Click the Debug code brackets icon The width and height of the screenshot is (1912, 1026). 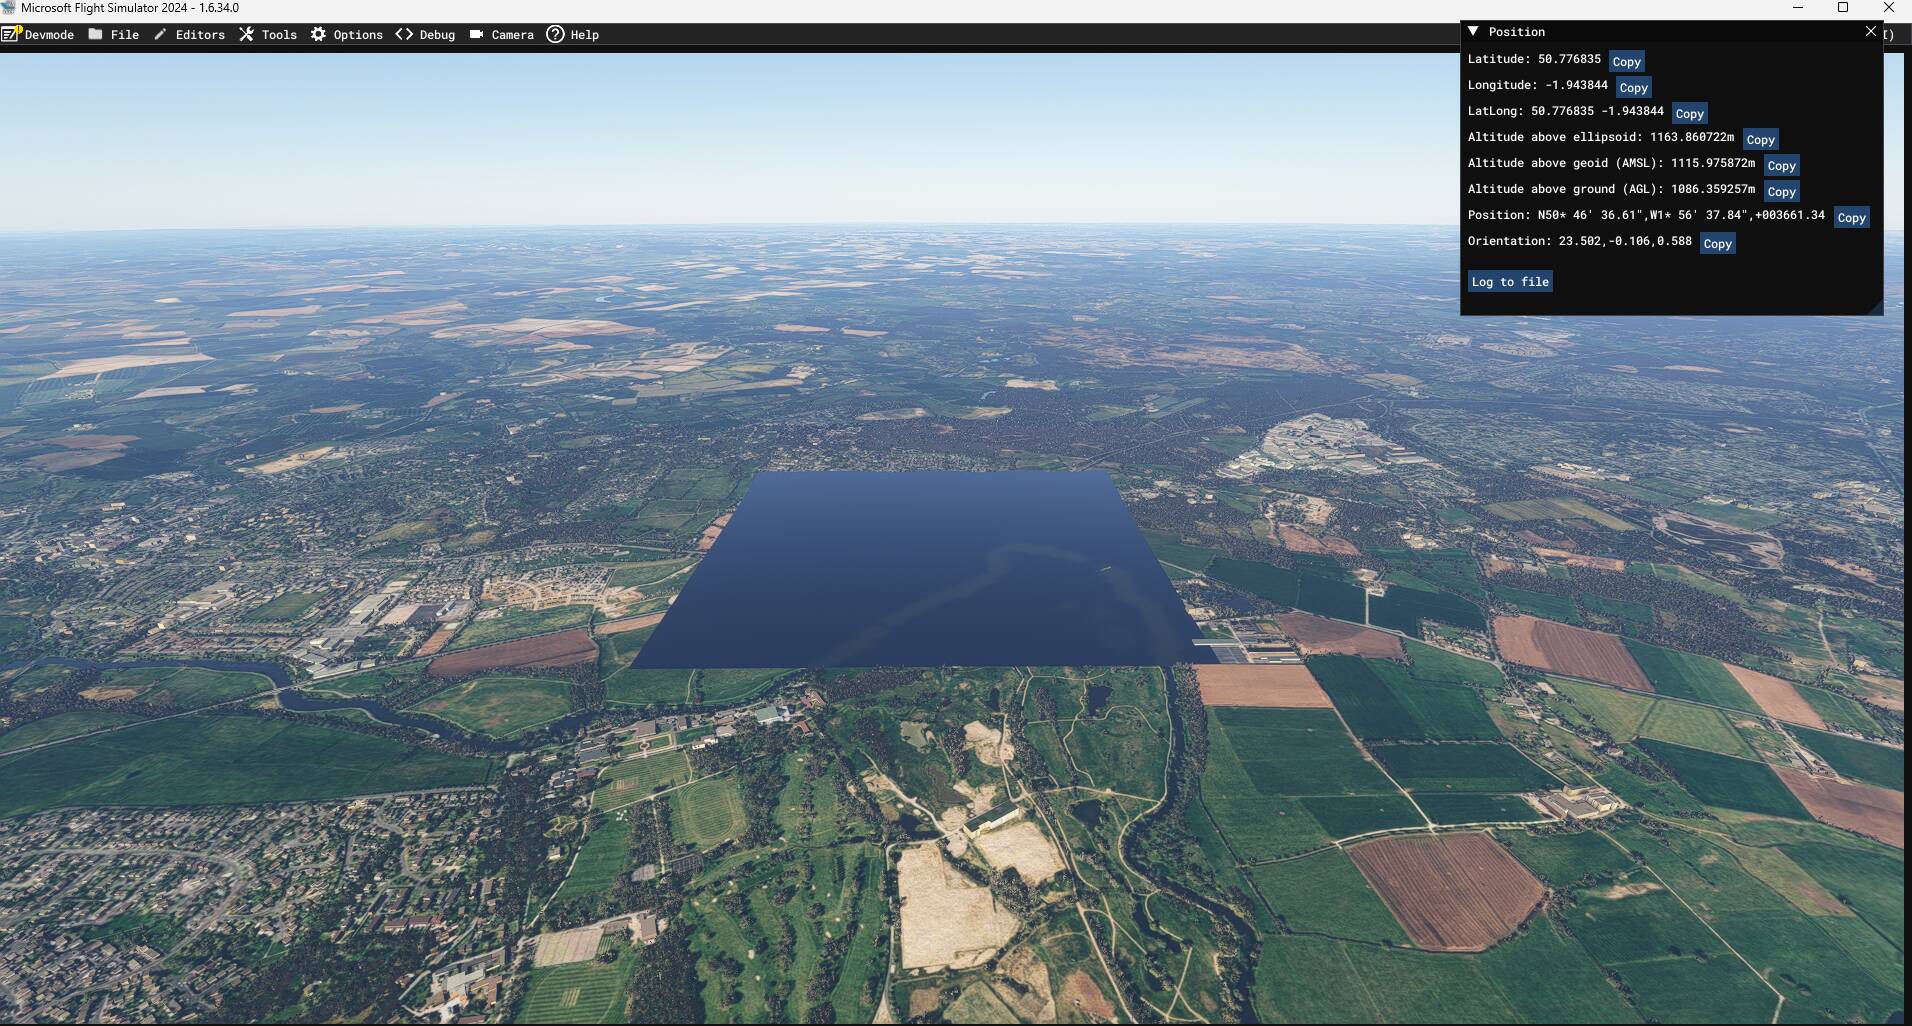404,34
